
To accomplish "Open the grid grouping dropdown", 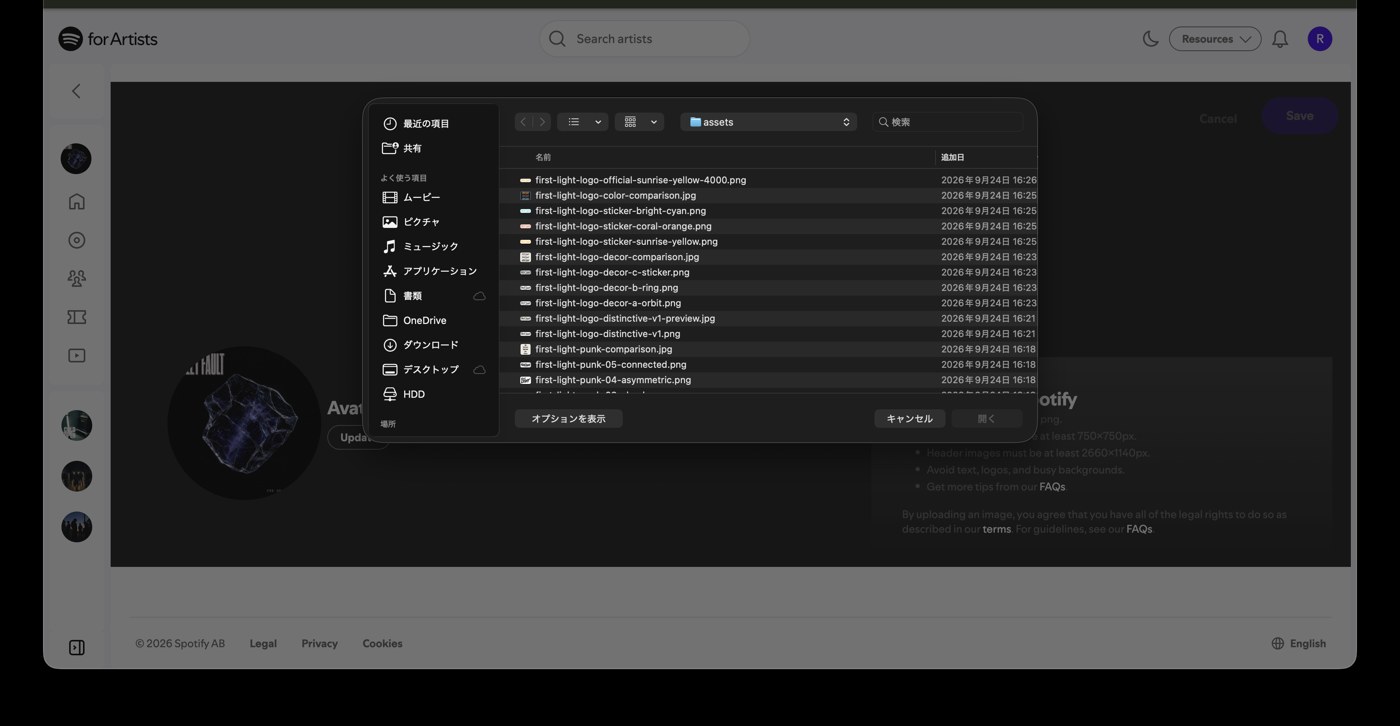I will click(x=639, y=122).
